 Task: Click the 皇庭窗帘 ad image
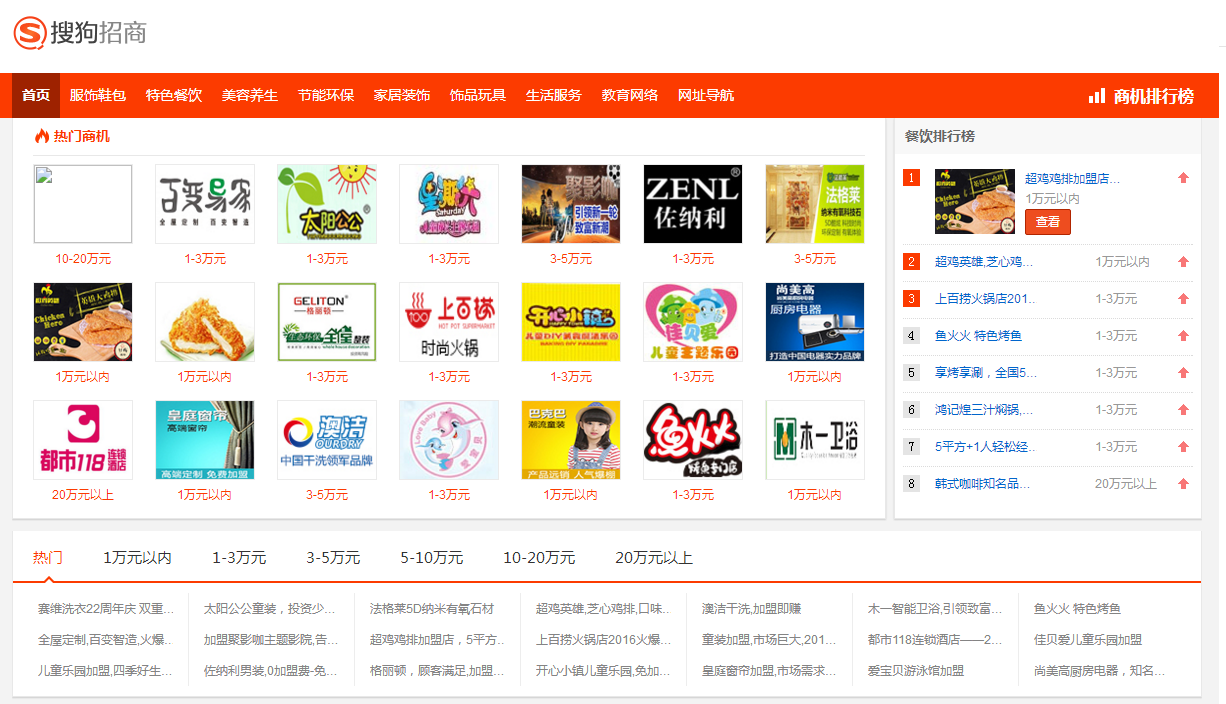205,440
